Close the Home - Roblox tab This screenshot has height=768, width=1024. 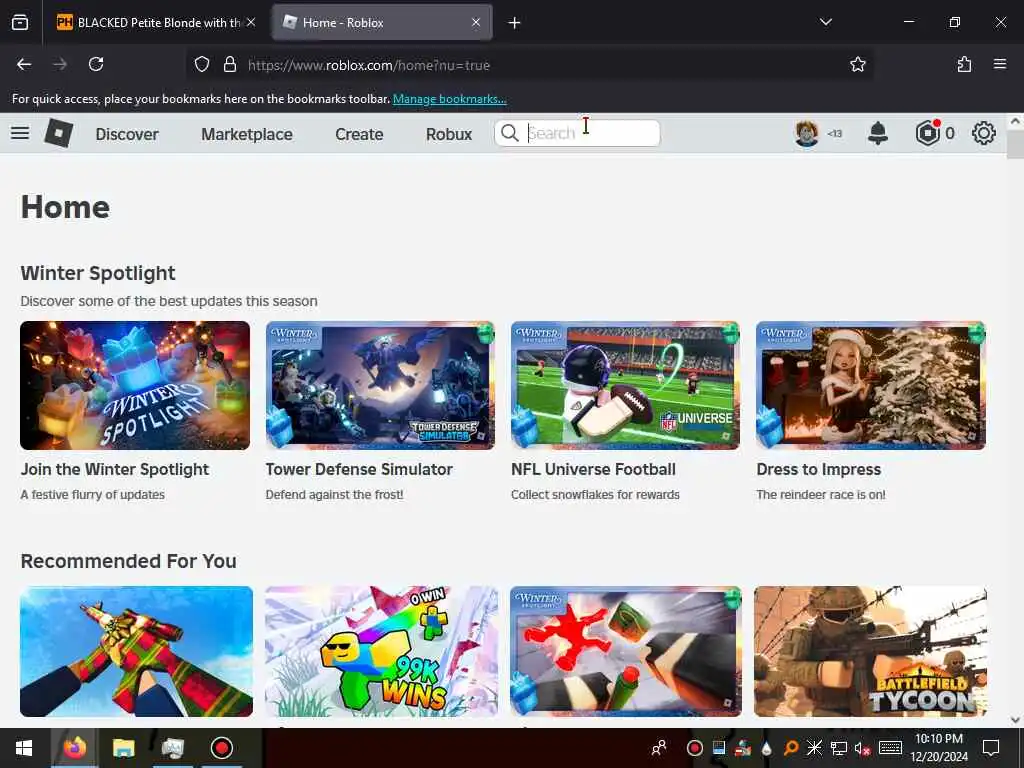[476, 22]
